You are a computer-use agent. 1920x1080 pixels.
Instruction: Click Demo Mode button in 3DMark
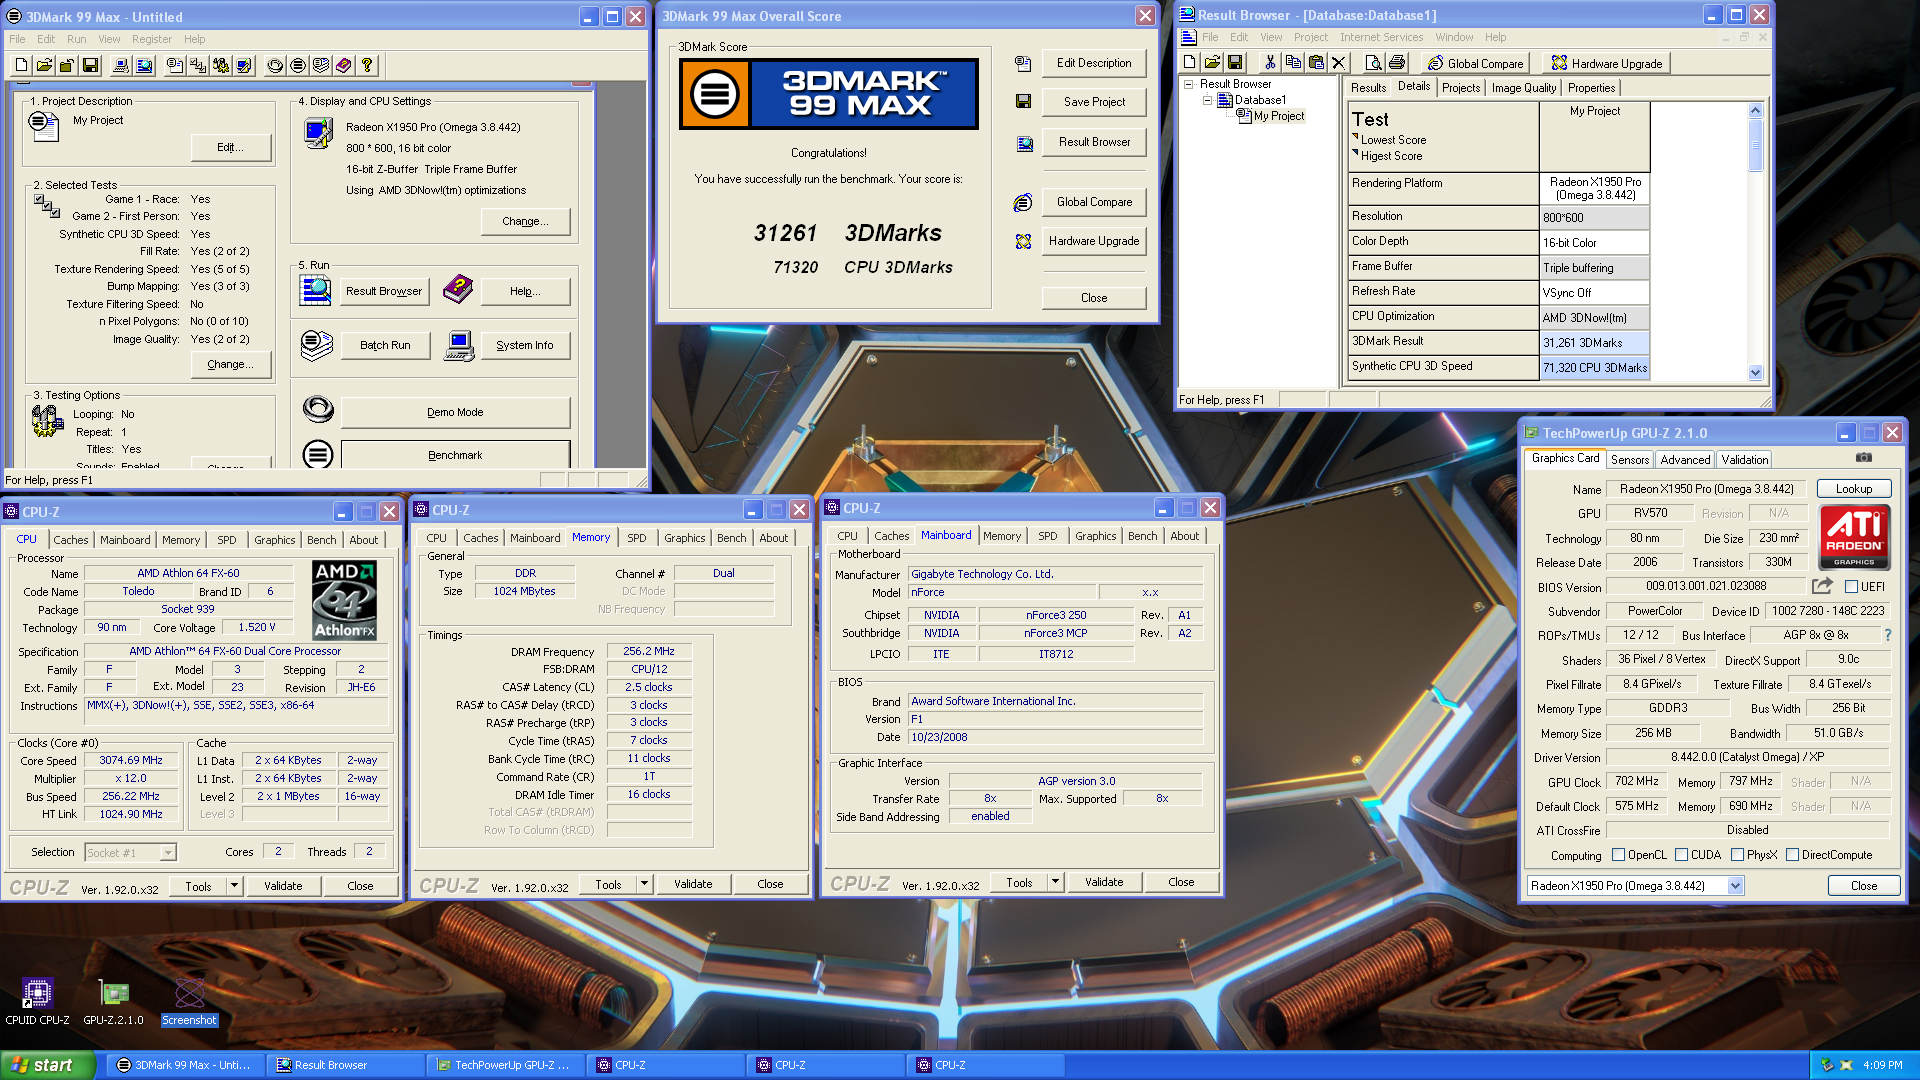(455, 412)
